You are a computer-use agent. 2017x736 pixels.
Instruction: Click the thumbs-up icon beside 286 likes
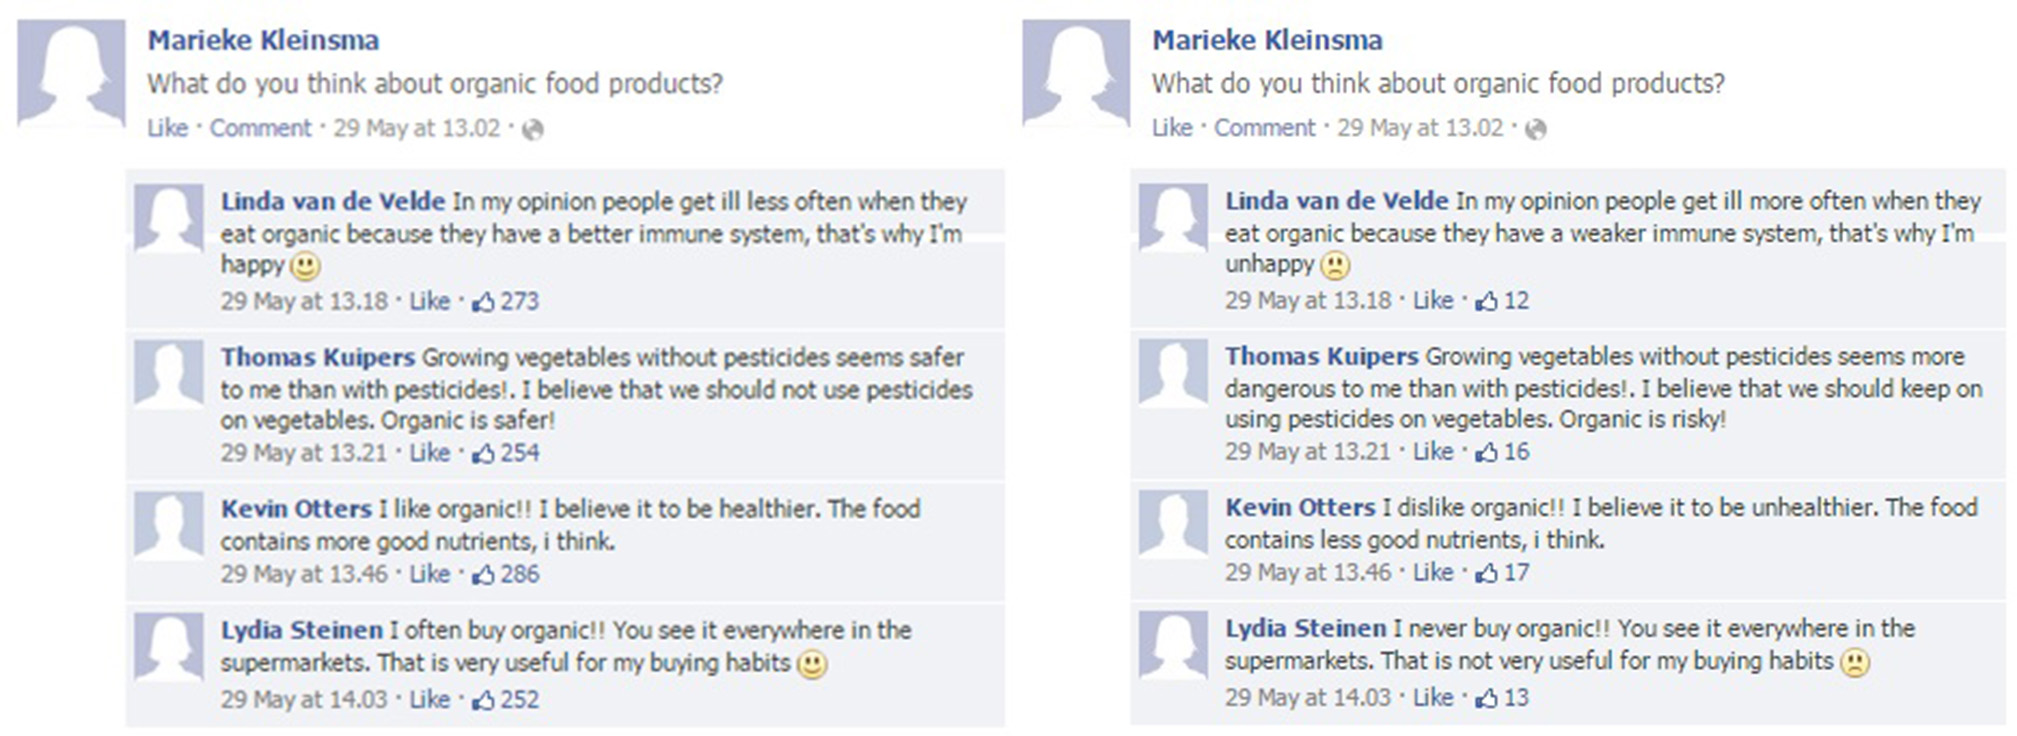(x=483, y=575)
